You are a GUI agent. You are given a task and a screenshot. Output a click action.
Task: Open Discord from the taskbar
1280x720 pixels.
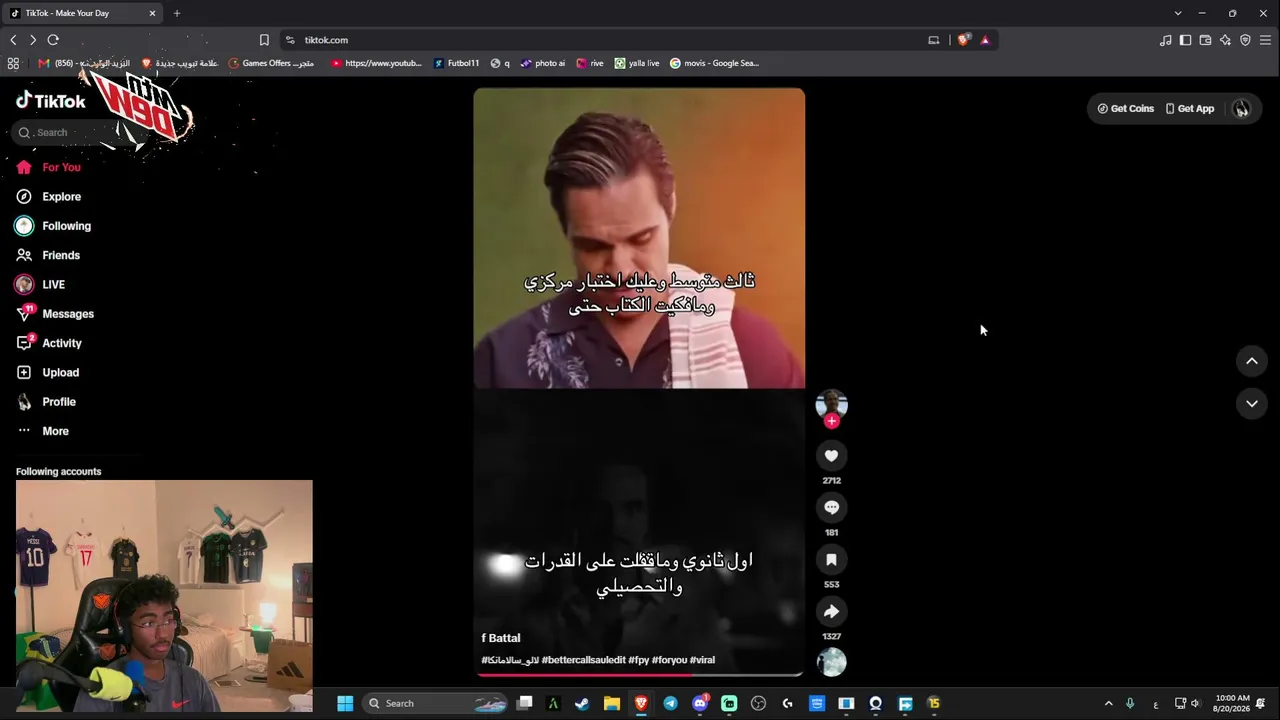(x=700, y=703)
